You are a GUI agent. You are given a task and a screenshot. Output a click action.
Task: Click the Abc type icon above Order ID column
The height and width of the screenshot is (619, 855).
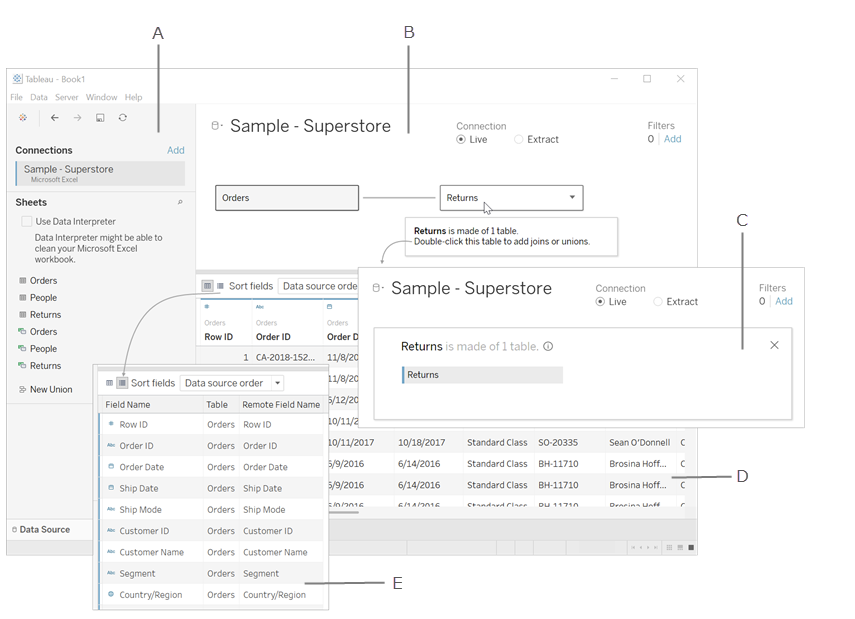tap(260, 307)
